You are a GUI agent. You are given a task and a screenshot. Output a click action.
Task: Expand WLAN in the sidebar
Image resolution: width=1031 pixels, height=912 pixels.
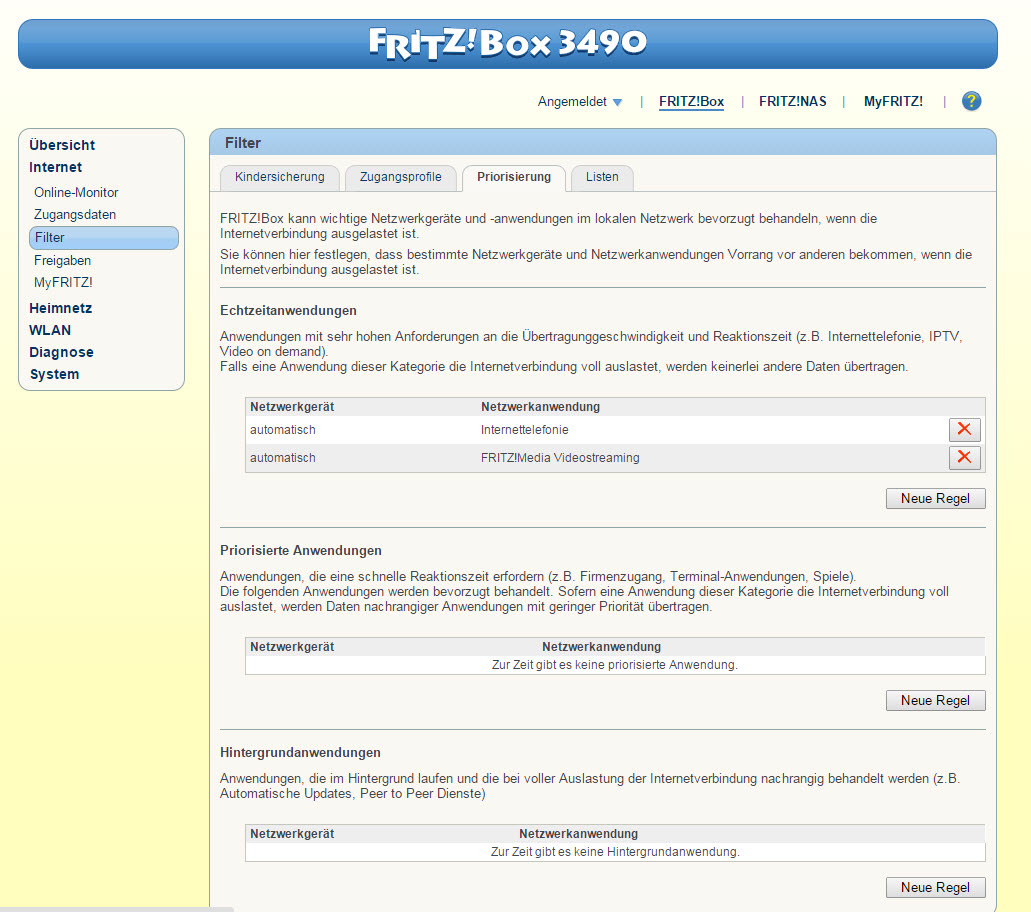50,331
